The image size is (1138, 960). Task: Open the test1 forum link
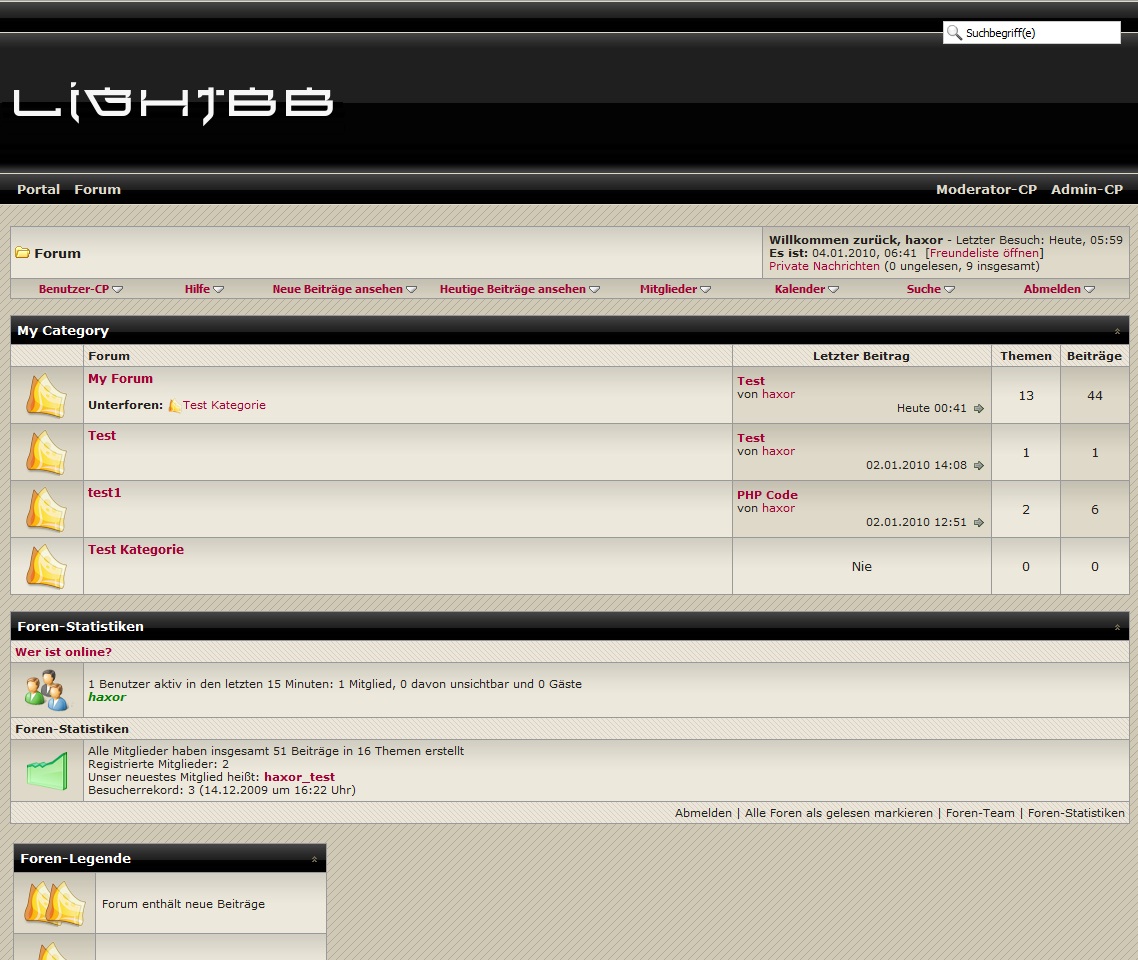coord(105,493)
